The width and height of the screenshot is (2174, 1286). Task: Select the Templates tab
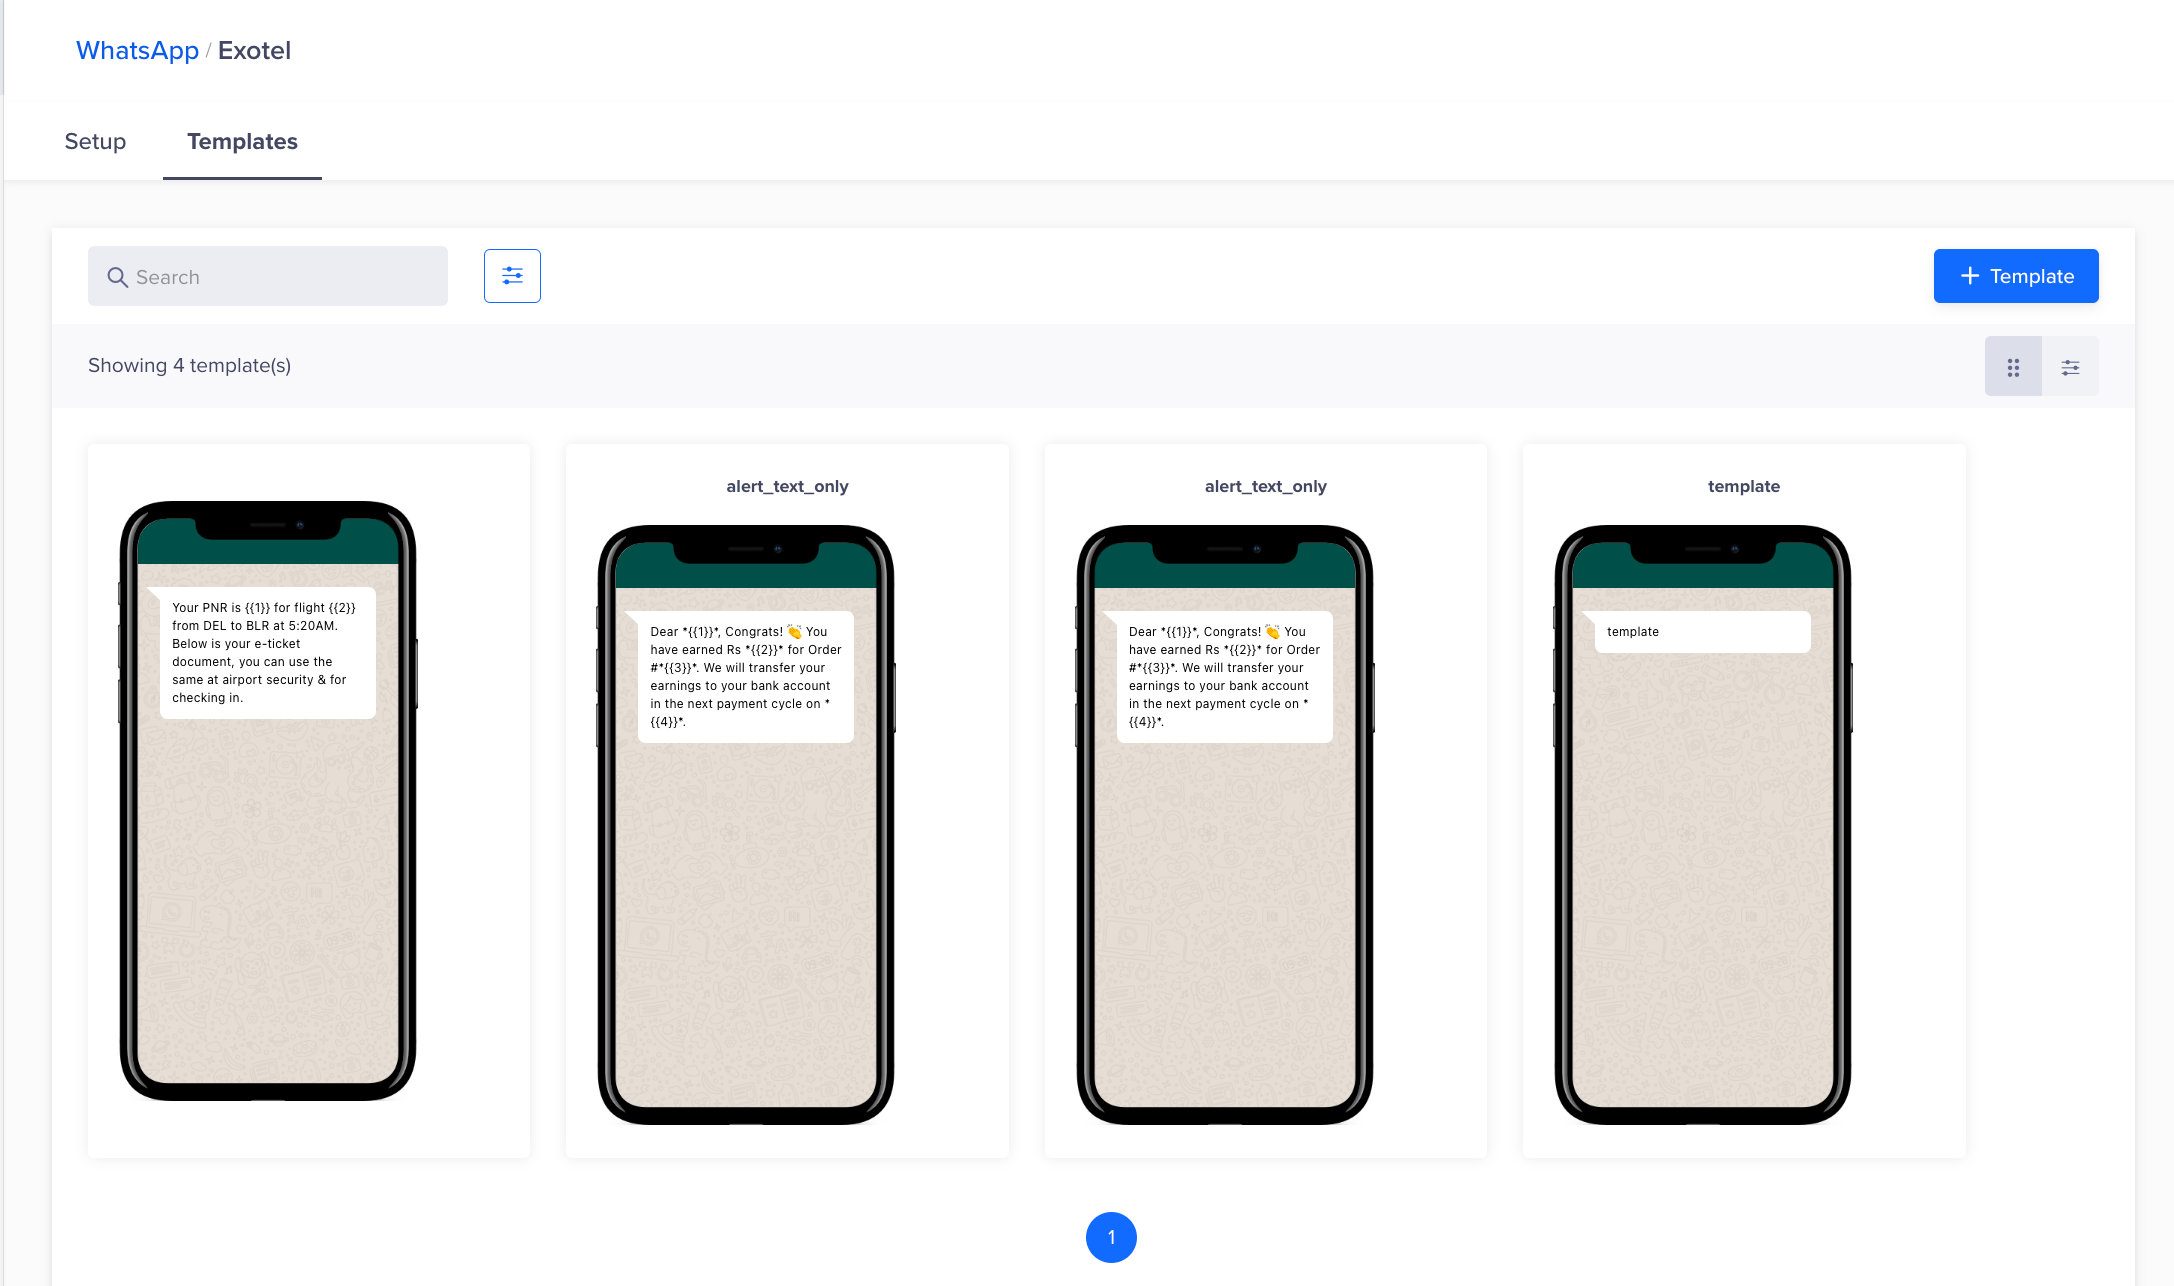pos(242,141)
